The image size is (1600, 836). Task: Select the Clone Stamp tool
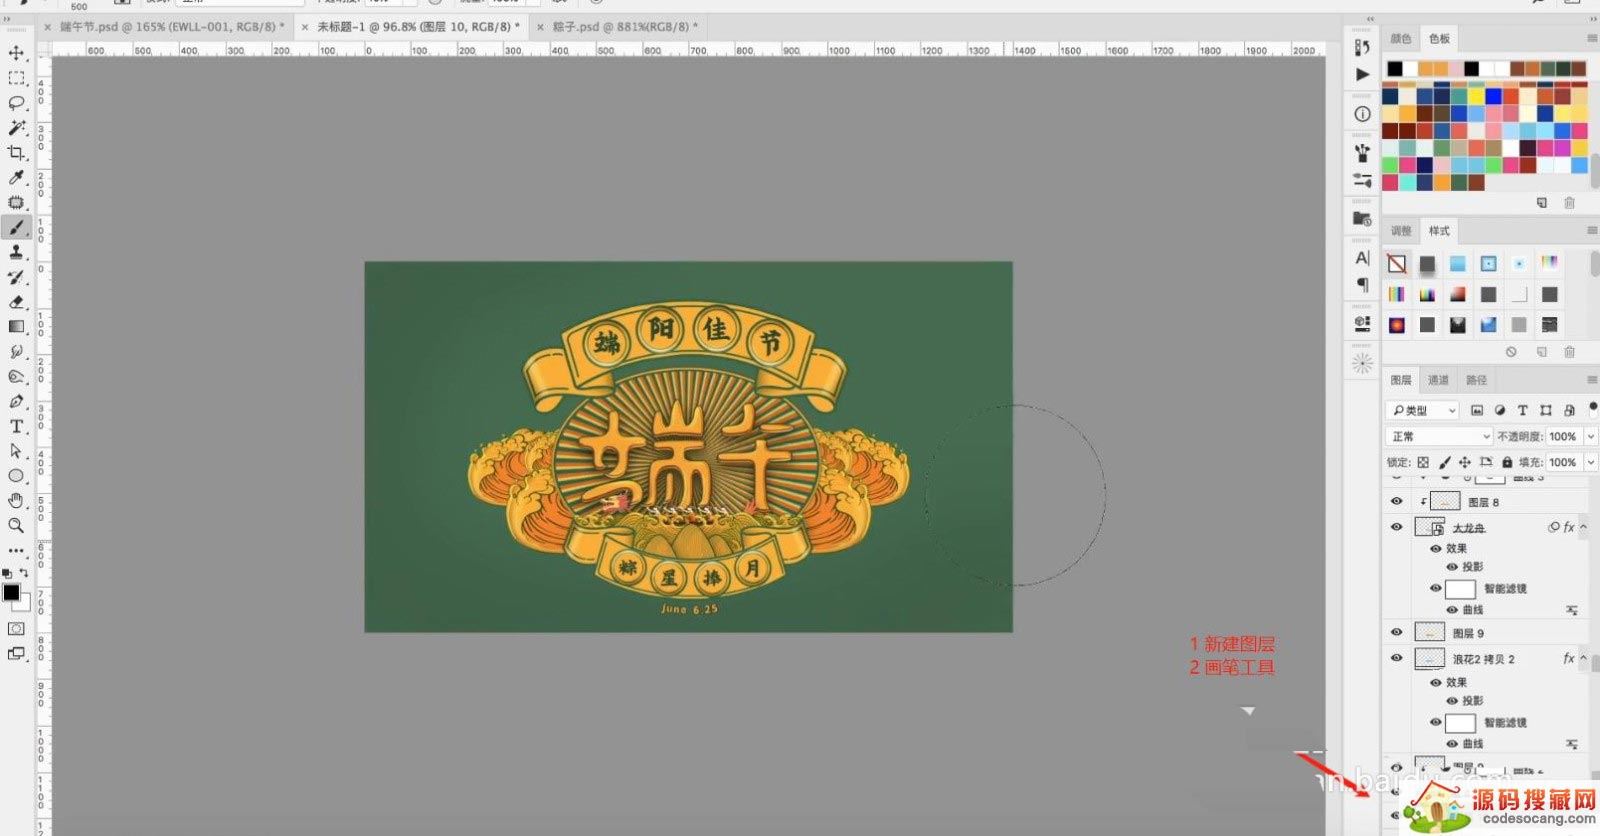coord(16,252)
